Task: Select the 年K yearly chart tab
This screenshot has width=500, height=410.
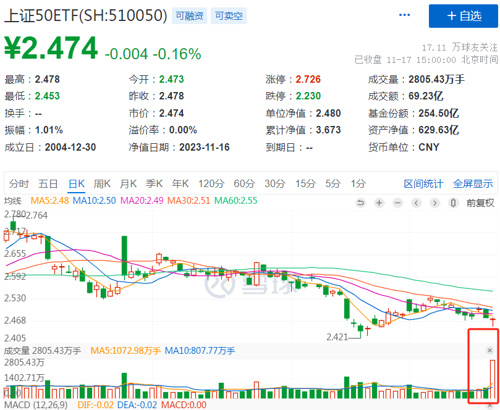Action: point(180,183)
